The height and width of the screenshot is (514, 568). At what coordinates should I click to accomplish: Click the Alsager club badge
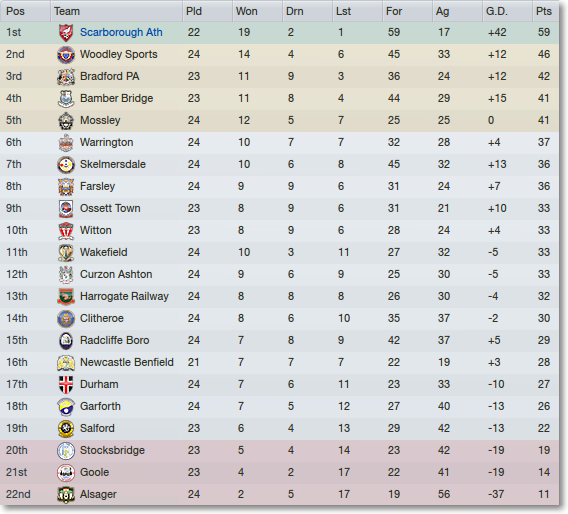click(x=66, y=494)
